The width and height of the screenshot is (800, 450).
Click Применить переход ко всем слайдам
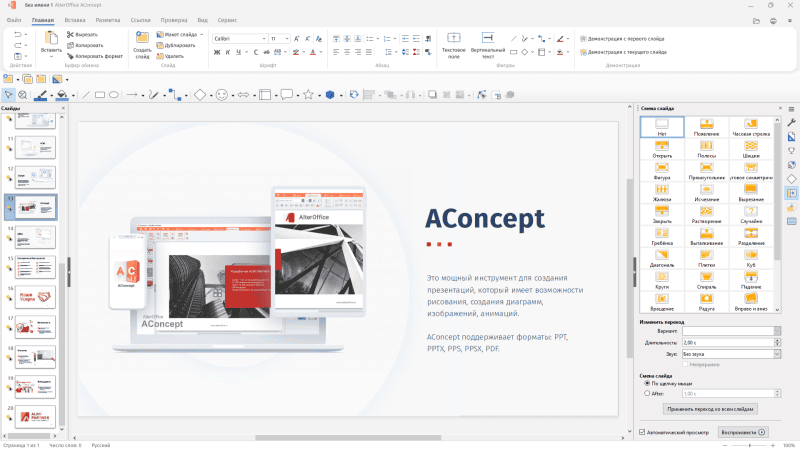pos(710,409)
